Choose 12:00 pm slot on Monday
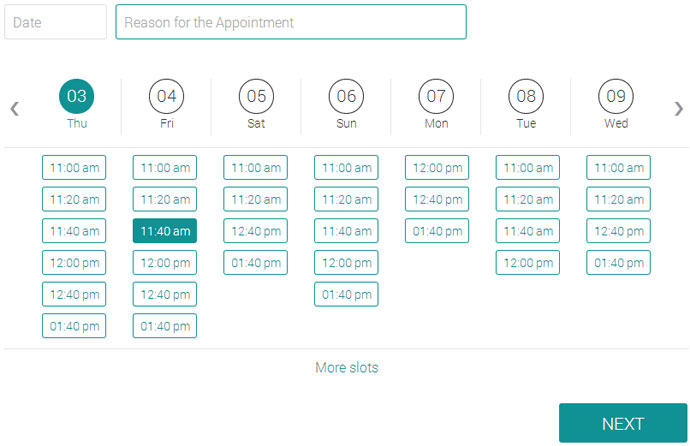 (437, 168)
